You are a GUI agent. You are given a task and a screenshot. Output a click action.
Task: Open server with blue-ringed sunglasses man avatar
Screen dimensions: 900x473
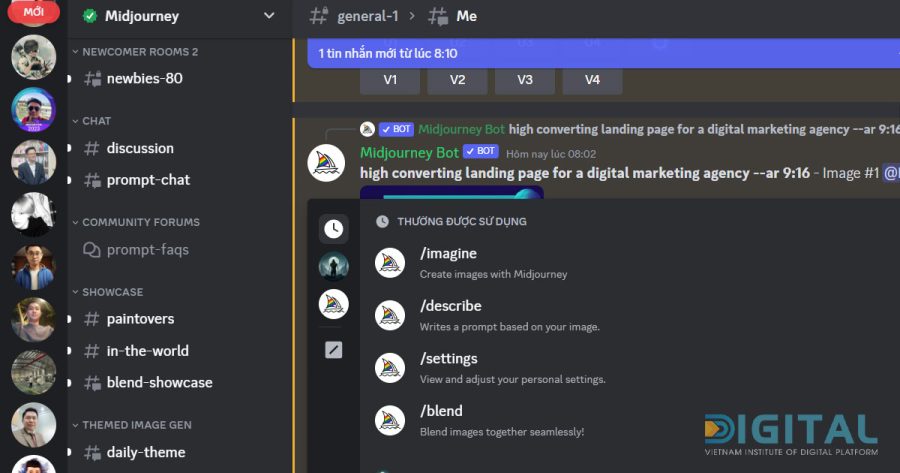coord(33,110)
